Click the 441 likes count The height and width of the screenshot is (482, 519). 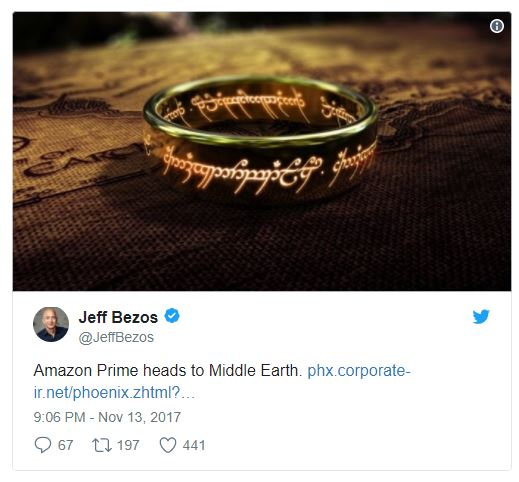pyautogui.click(x=194, y=445)
